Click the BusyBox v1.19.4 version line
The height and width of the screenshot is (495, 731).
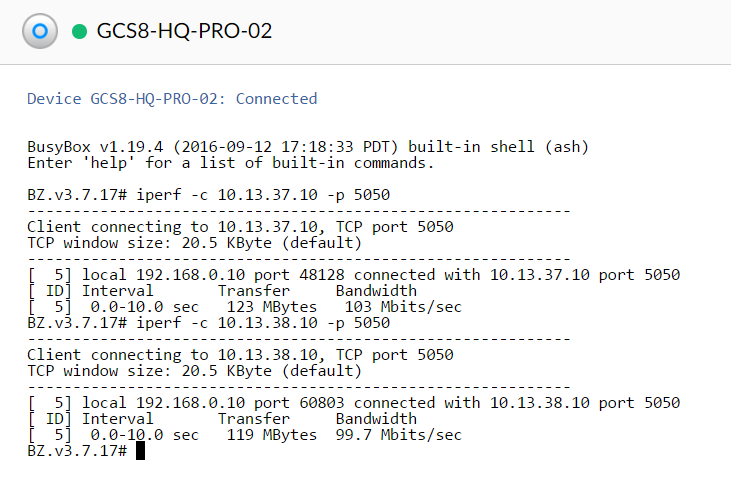(x=308, y=147)
